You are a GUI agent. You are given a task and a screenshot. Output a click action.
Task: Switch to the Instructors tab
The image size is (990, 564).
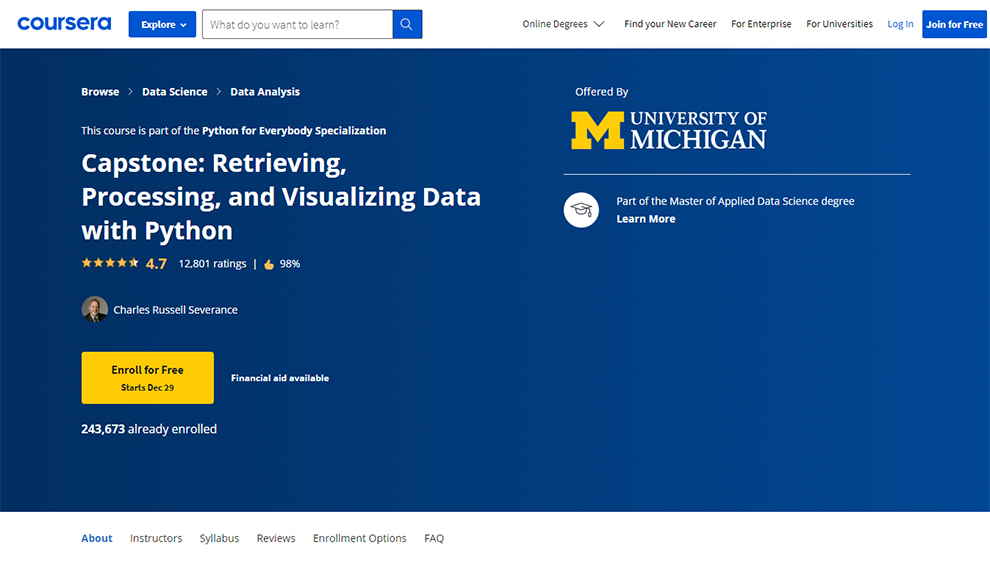pos(156,538)
